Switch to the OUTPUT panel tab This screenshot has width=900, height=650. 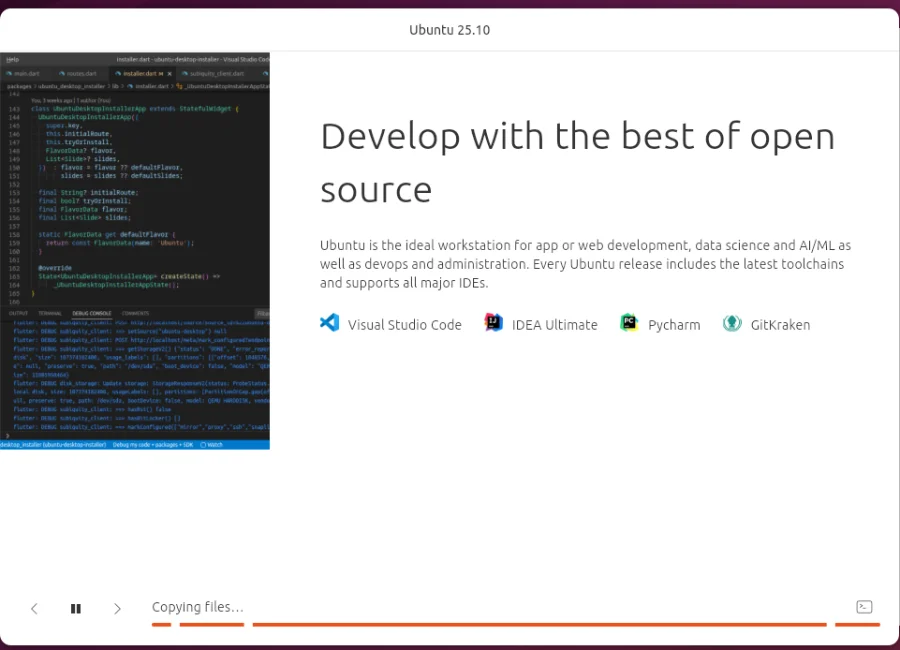20,313
